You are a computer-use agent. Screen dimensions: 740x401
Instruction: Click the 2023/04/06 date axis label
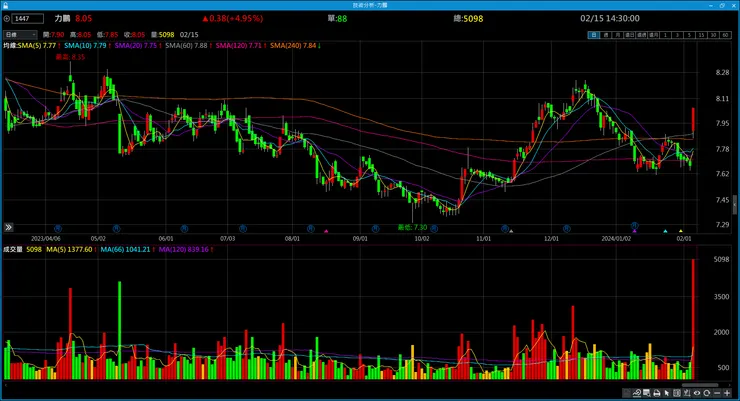[46, 239]
